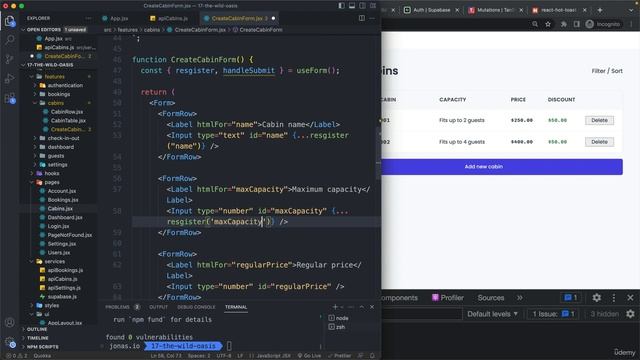
Task: Open the Sources tab in DevTools
Action: (491, 298)
